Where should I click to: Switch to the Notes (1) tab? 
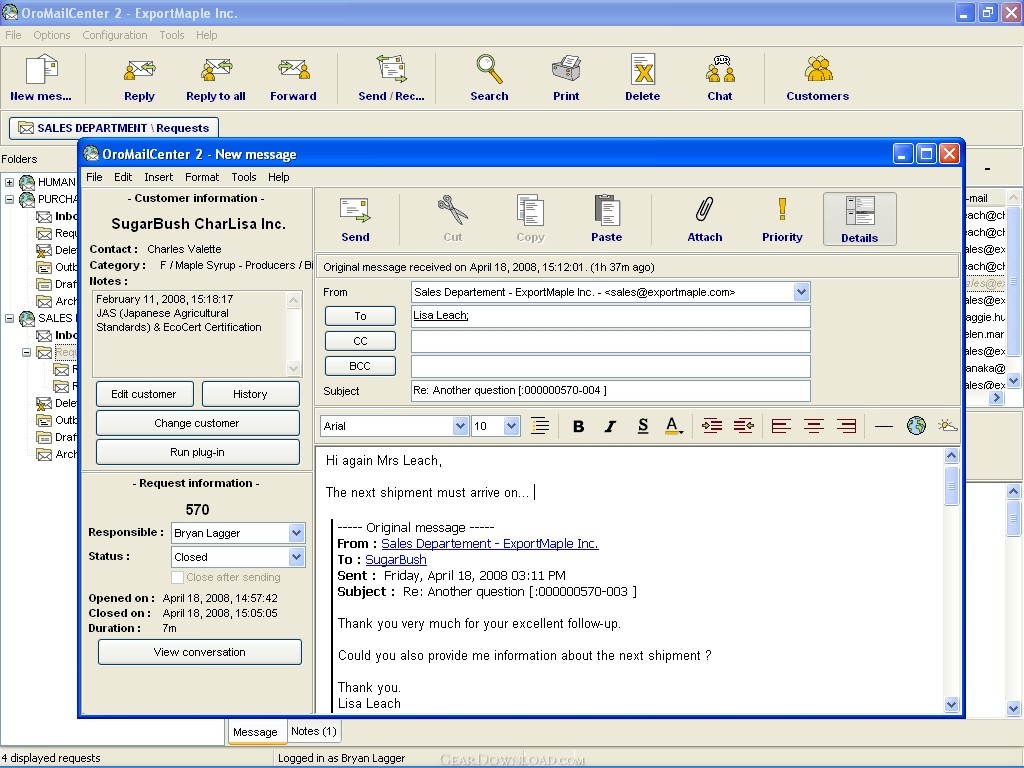pyautogui.click(x=314, y=731)
